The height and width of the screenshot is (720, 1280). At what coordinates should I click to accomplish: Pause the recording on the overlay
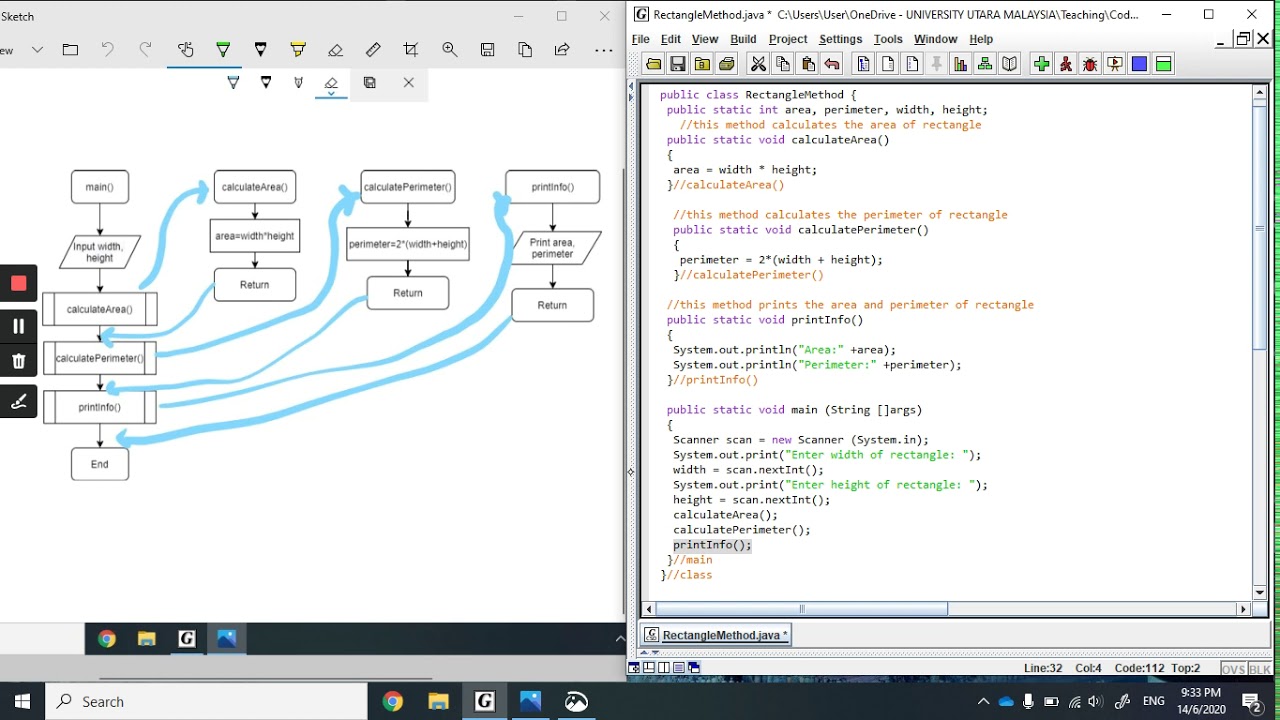18,326
